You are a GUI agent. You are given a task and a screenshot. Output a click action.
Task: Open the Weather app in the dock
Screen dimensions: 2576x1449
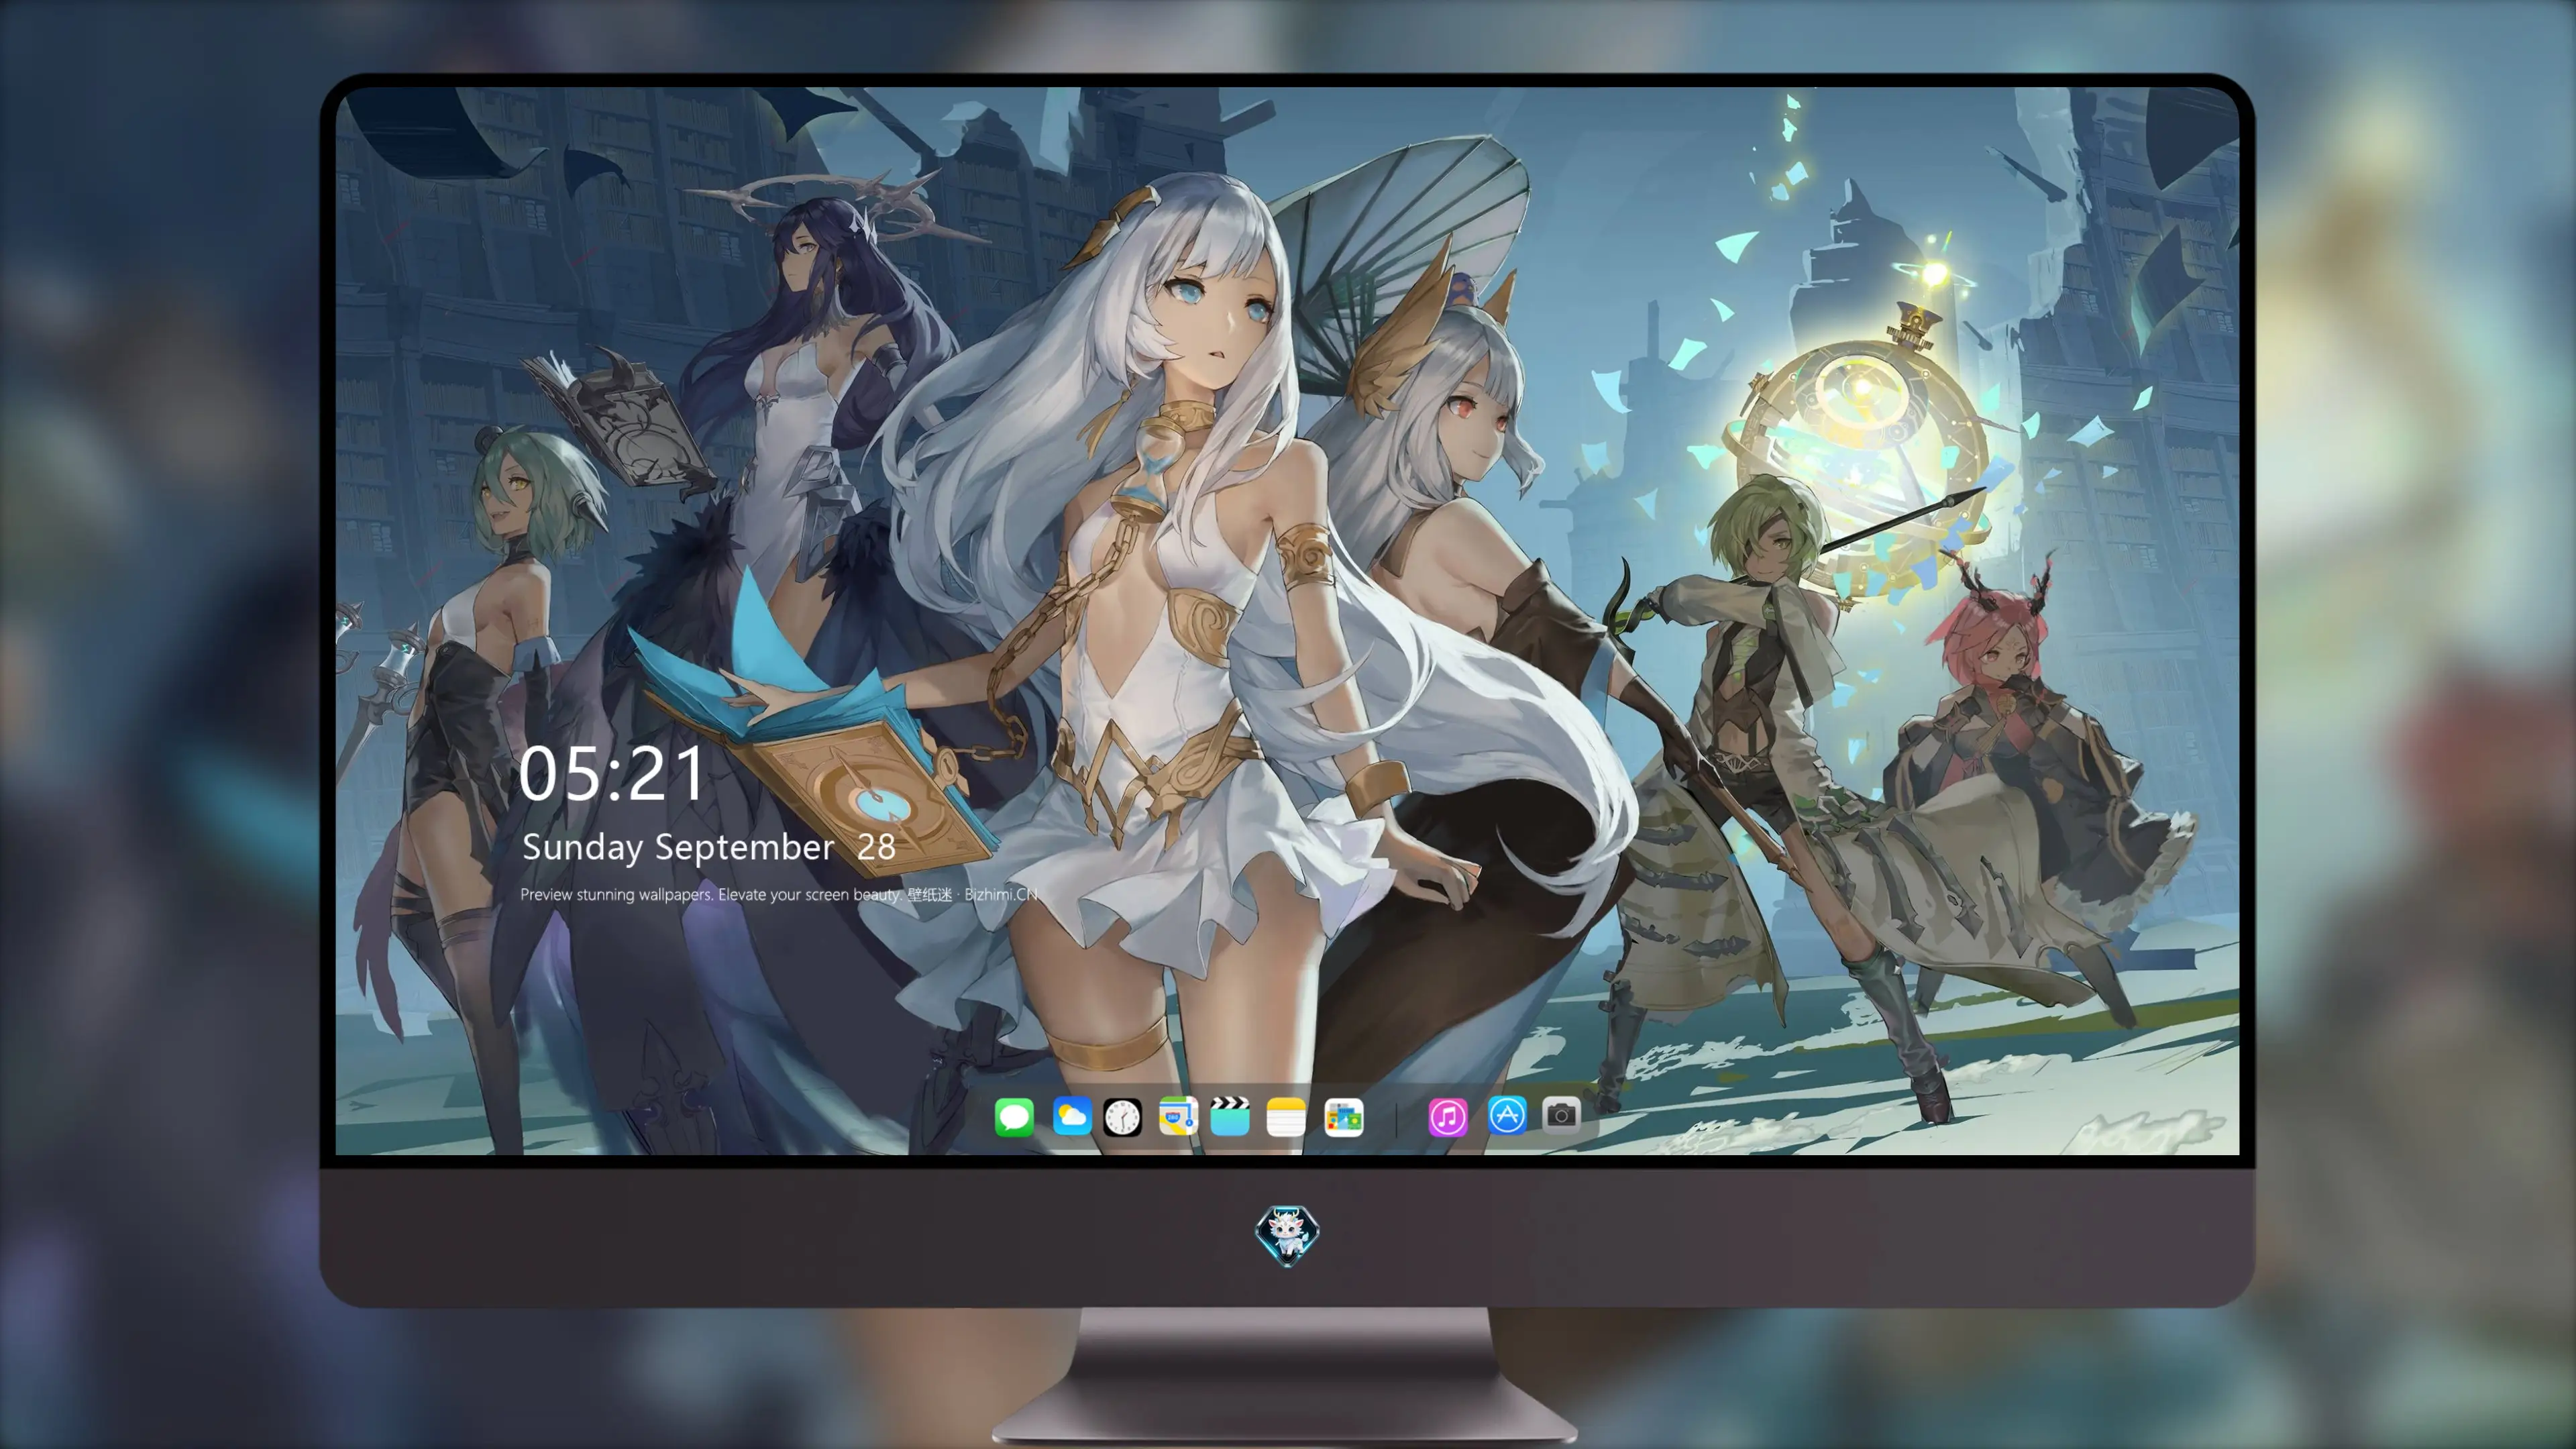click(1071, 1116)
